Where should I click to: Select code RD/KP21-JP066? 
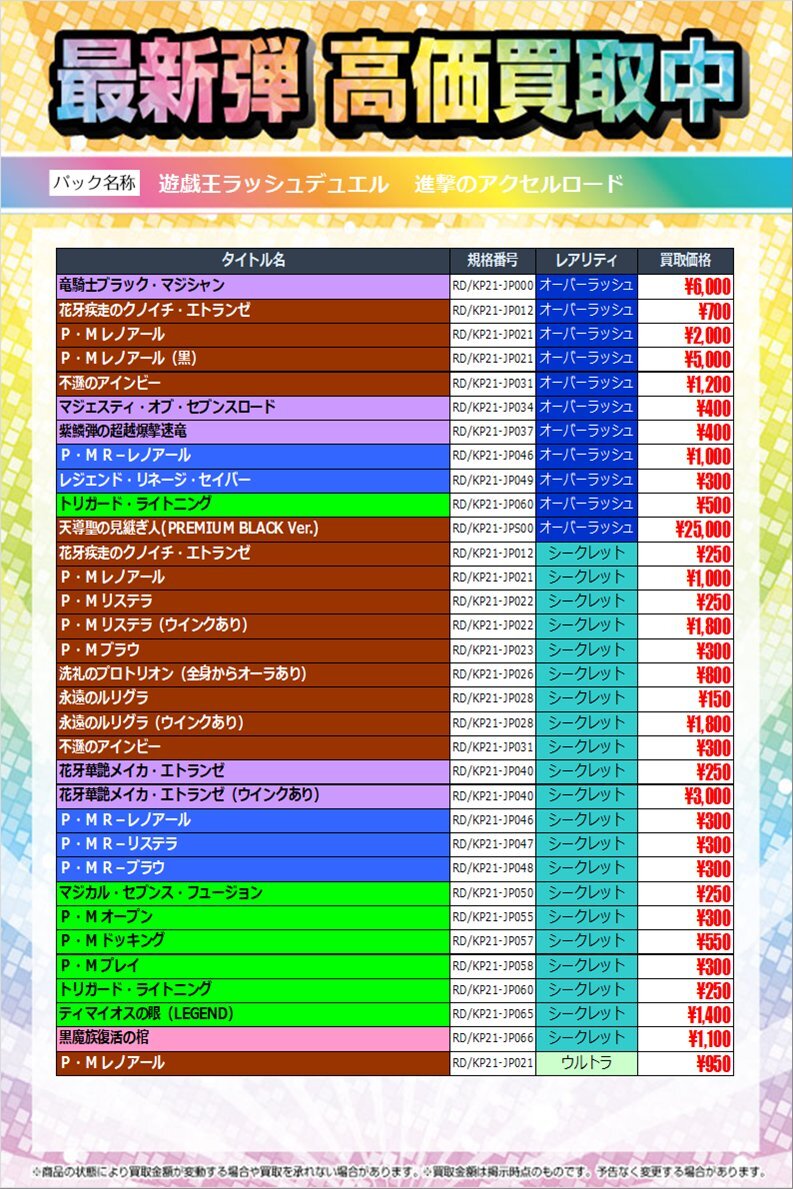(493, 1038)
